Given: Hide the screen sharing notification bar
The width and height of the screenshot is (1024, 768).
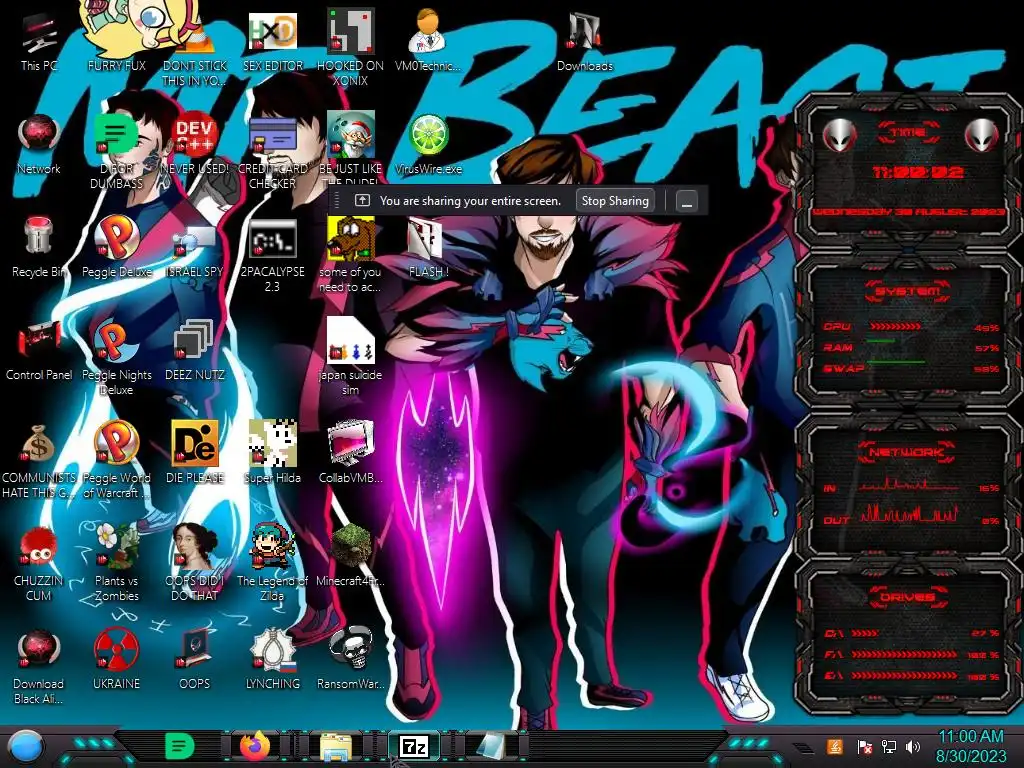Looking at the screenshot, I should [x=686, y=201].
